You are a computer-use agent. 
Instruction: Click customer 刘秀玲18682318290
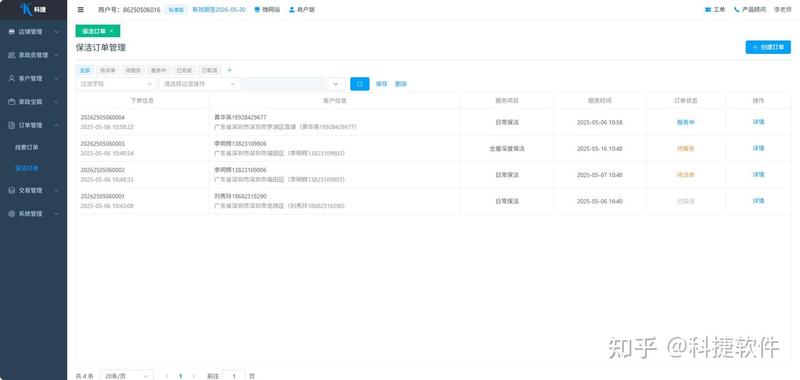(240, 196)
